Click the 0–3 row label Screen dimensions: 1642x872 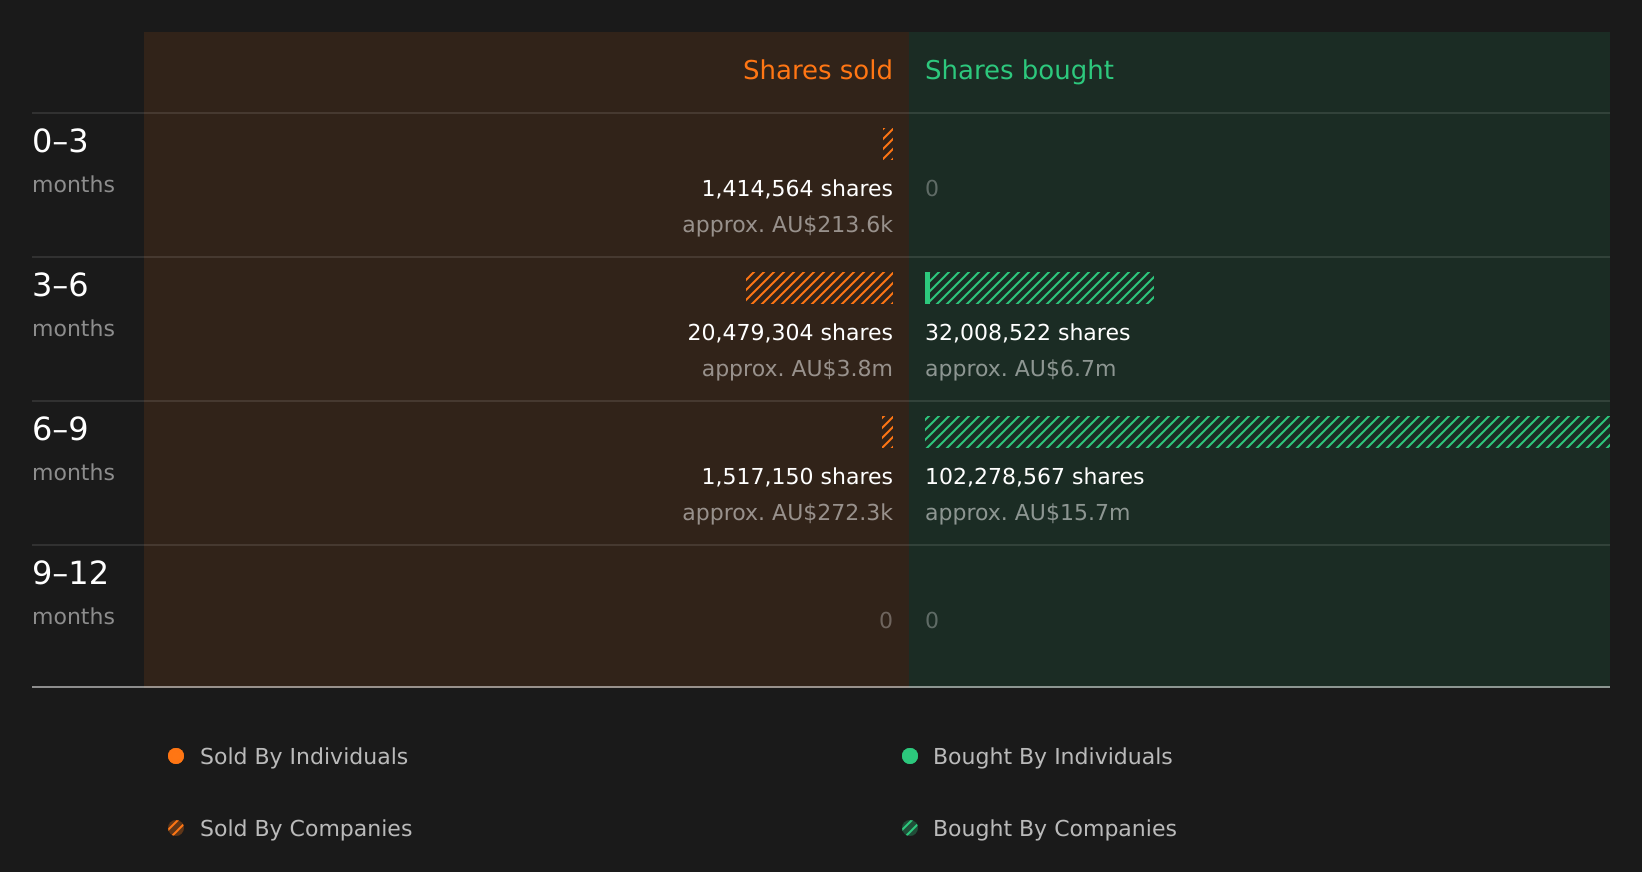(60, 142)
